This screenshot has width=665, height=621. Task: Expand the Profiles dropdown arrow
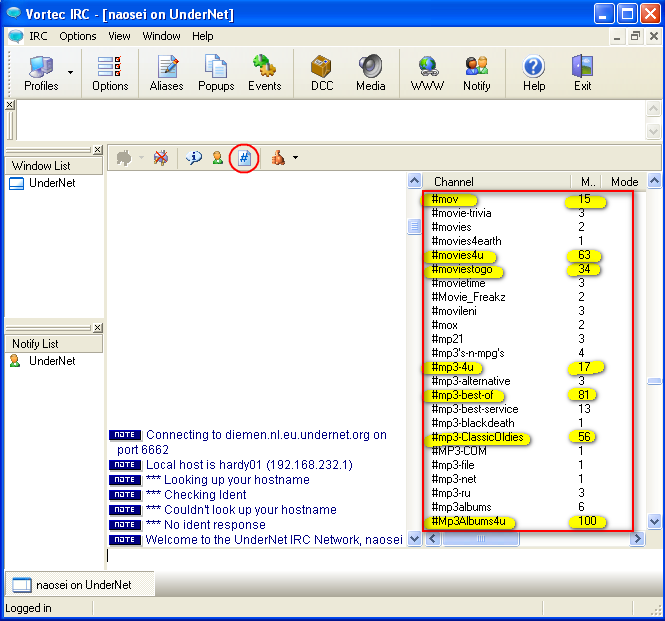pyautogui.click(x=70, y=73)
